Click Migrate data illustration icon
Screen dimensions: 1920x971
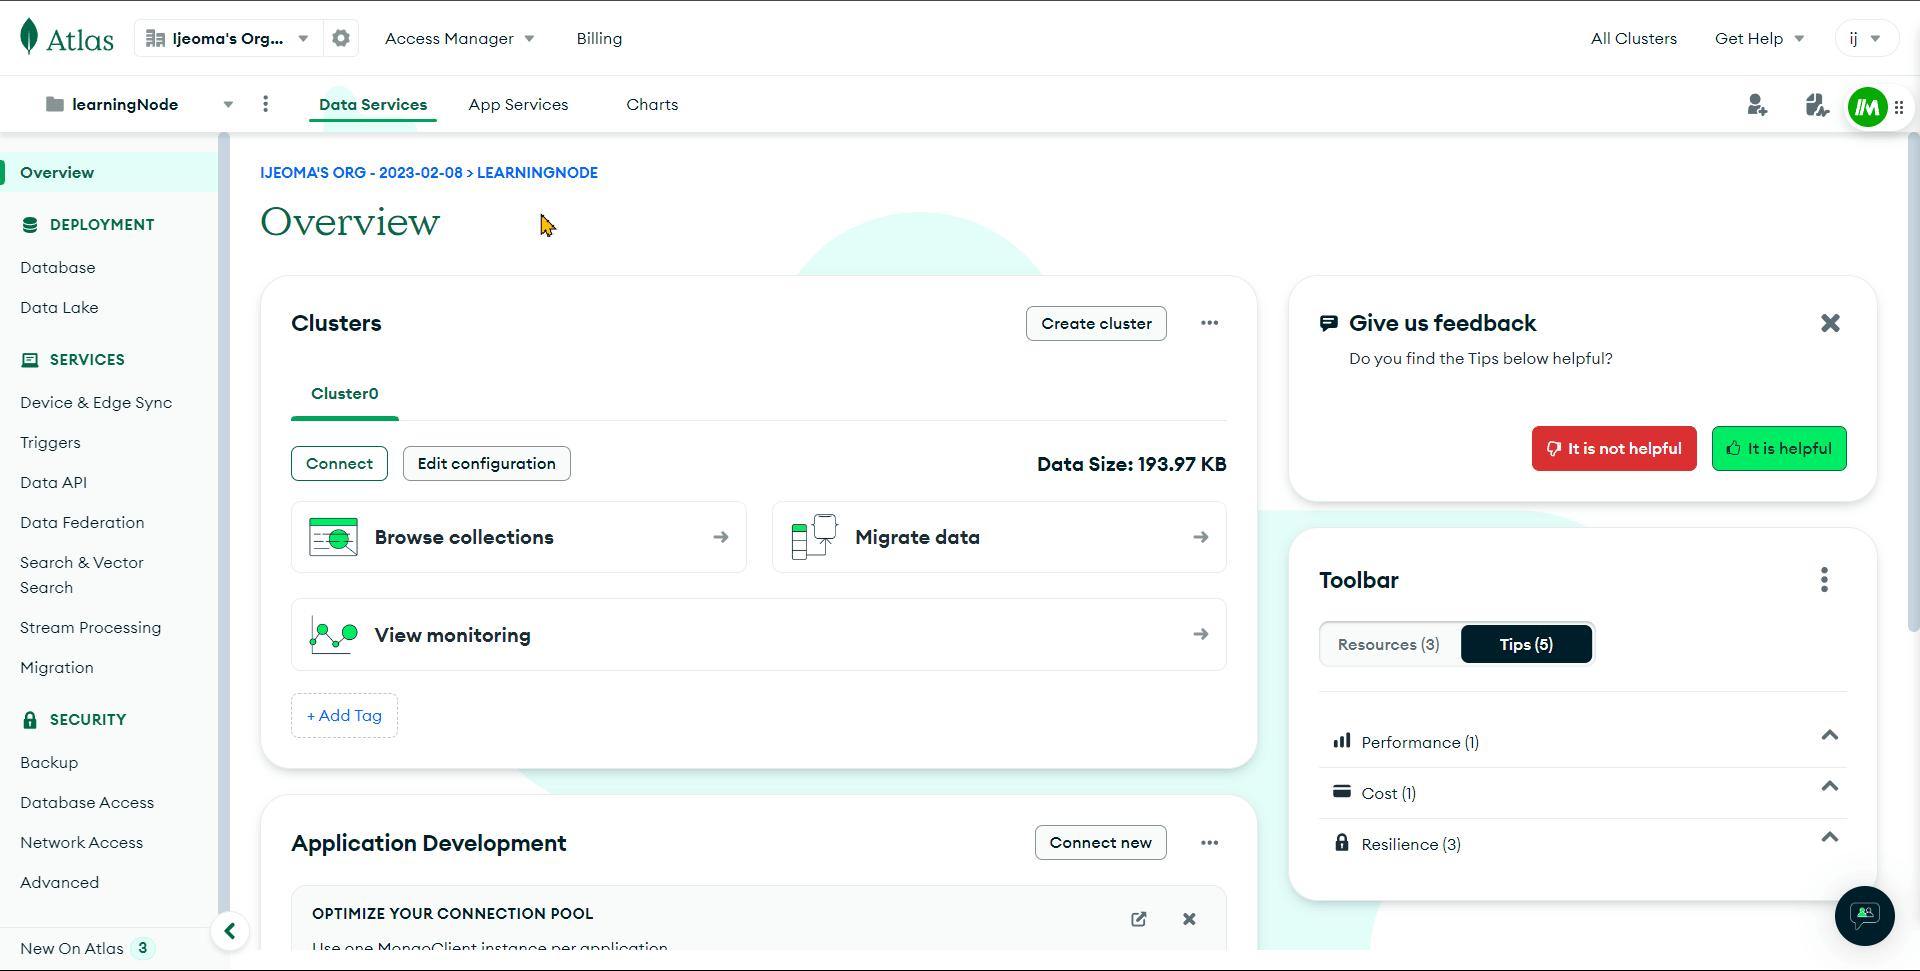pos(814,537)
